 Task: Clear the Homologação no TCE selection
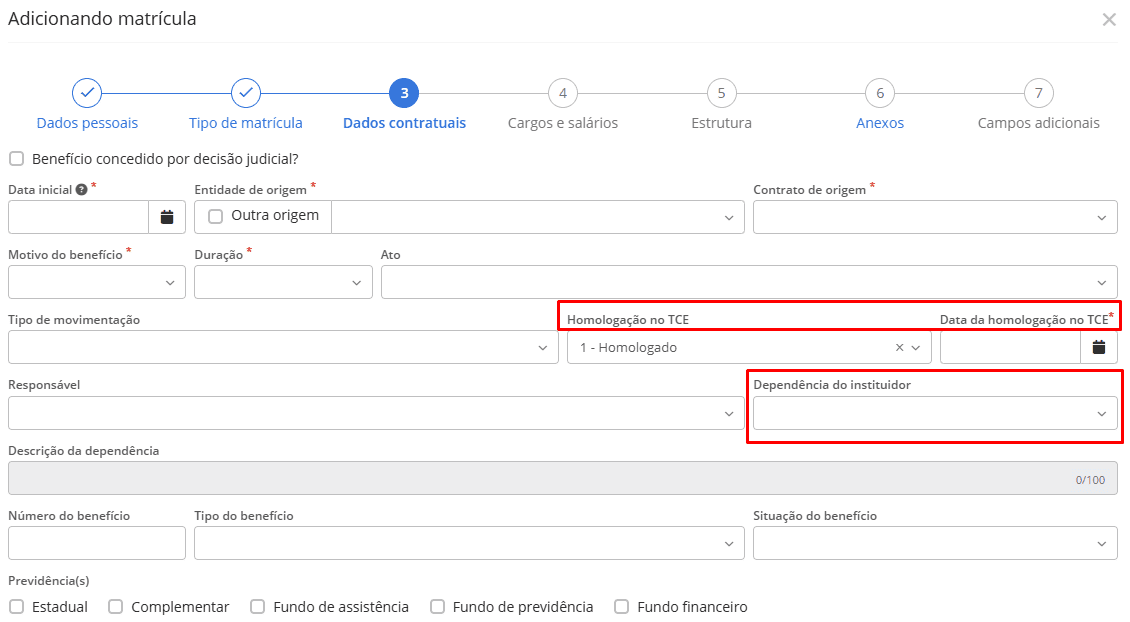[899, 346]
